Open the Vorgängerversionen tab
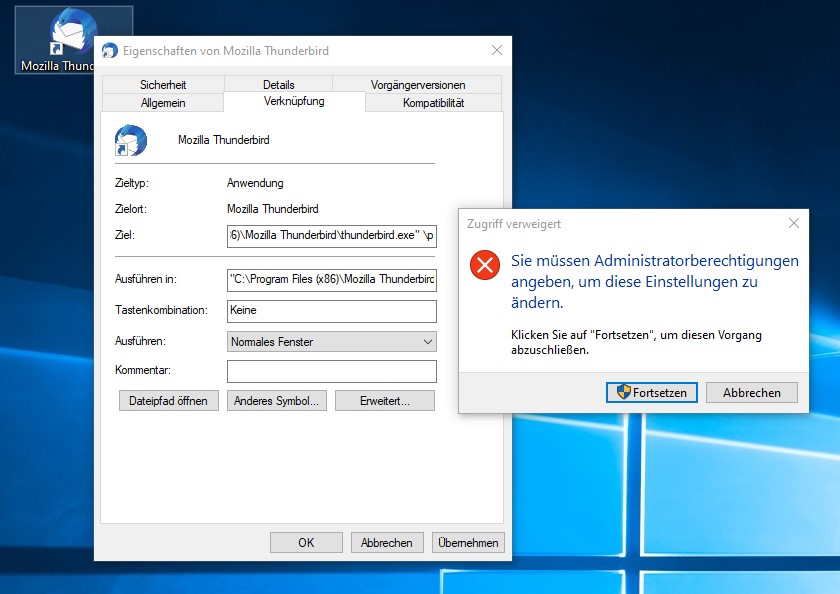Viewport: 840px width, 594px height. 418,85
